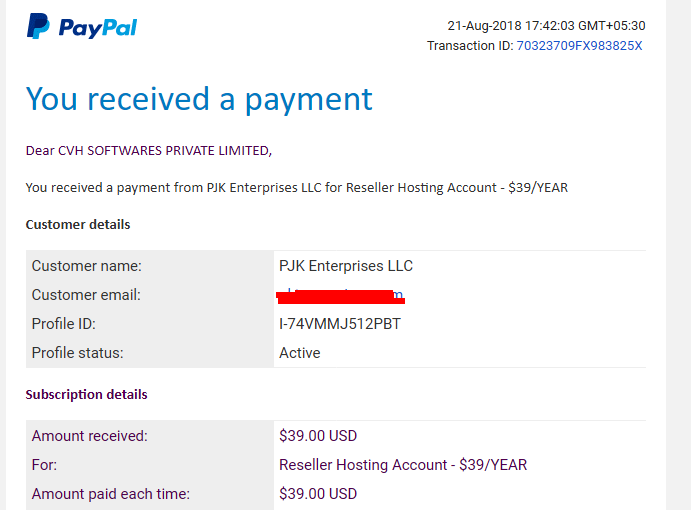Screen dimensions: 691x510
Task: Click the Reseller Hosting Account table value
Action: [403, 465]
